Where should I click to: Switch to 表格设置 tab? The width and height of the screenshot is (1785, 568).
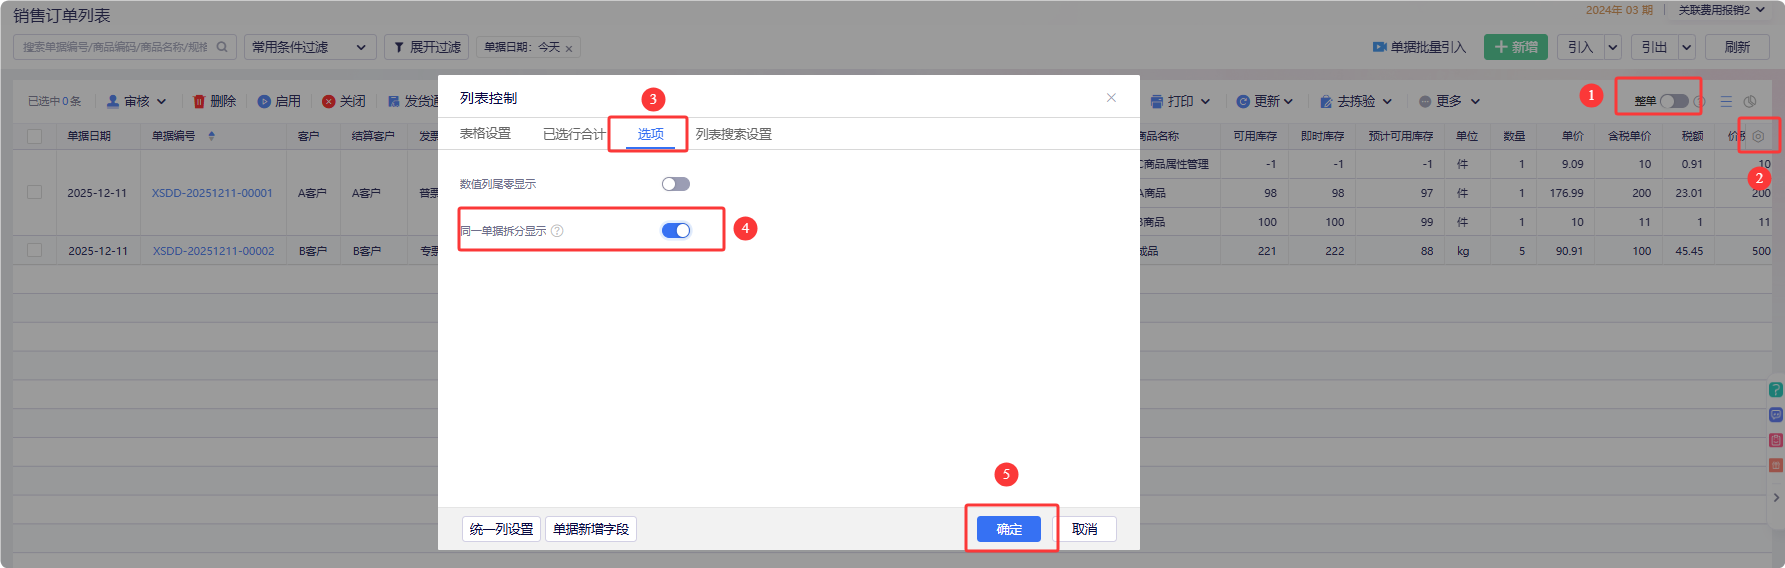[x=485, y=133]
